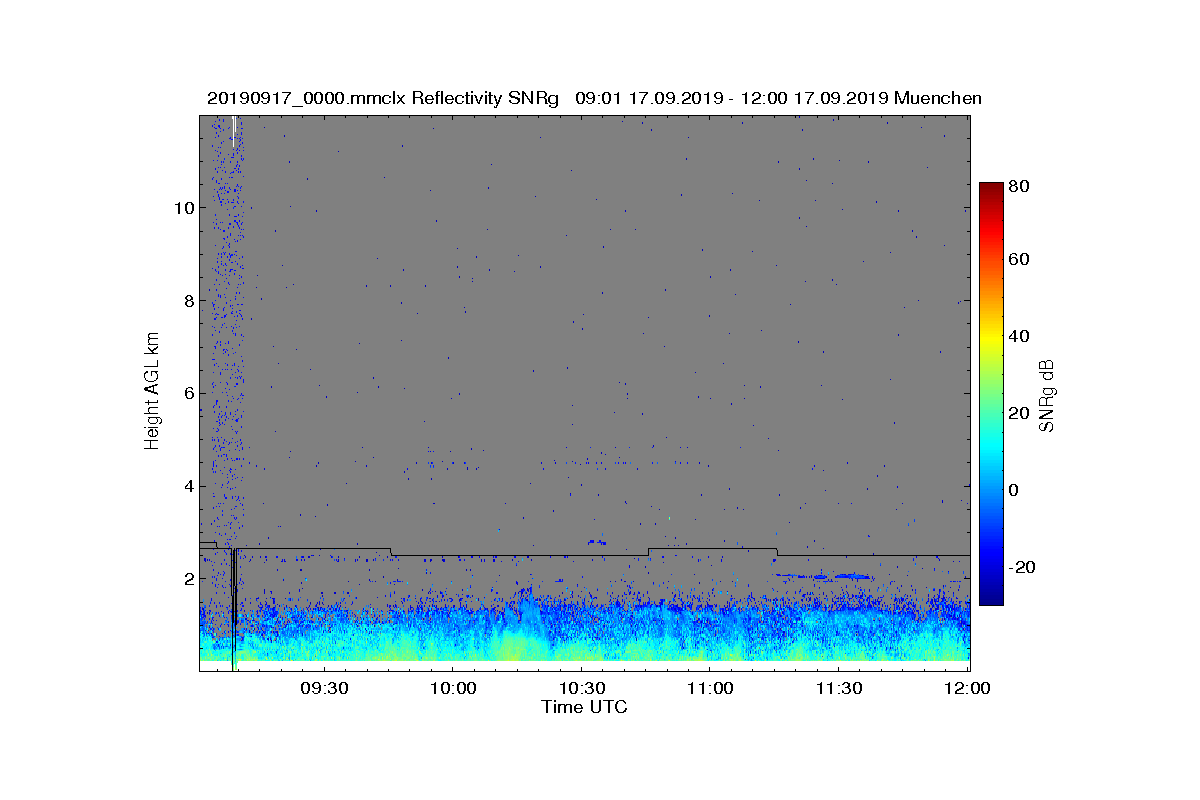Click the colorbar value 60
This screenshot has width=1200, height=800.
click(1020, 259)
